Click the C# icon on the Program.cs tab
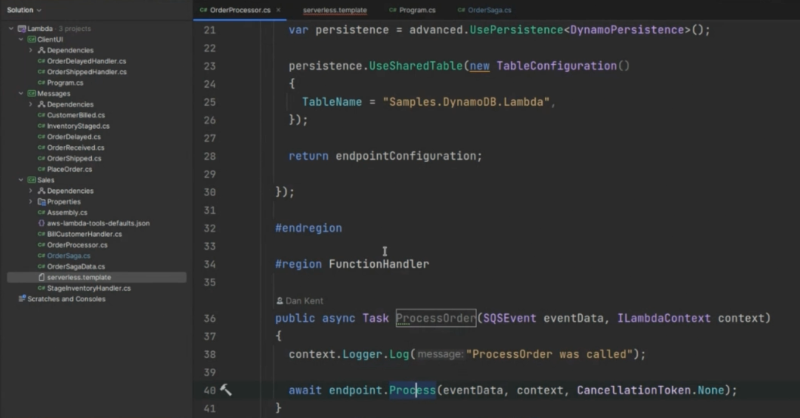Screen dimensions: 800x418 pos(393,10)
